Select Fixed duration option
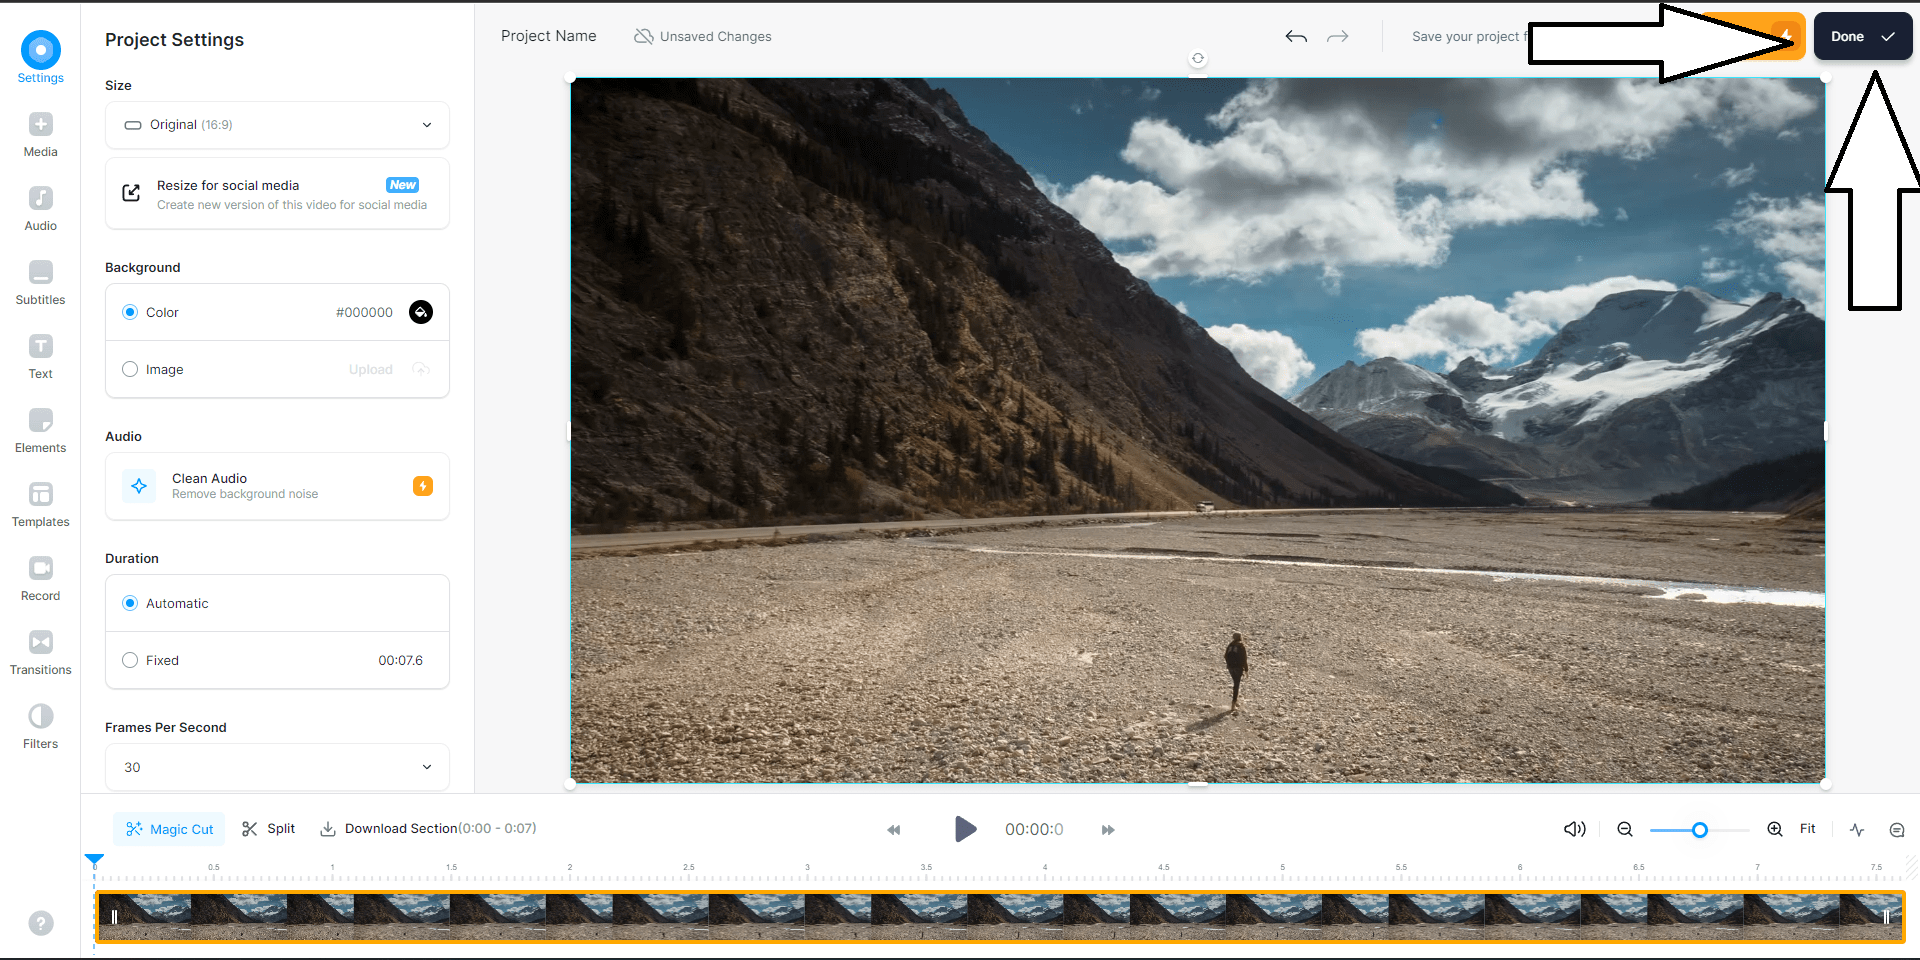This screenshot has height=960, width=1920. click(129, 660)
